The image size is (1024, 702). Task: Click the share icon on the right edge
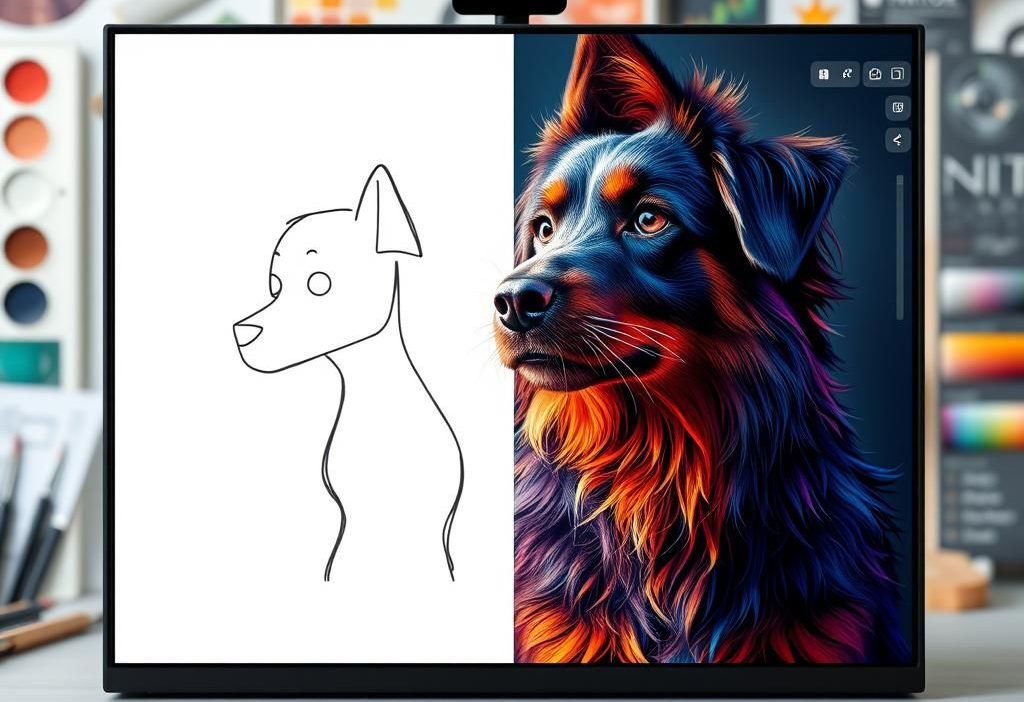tap(898, 140)
